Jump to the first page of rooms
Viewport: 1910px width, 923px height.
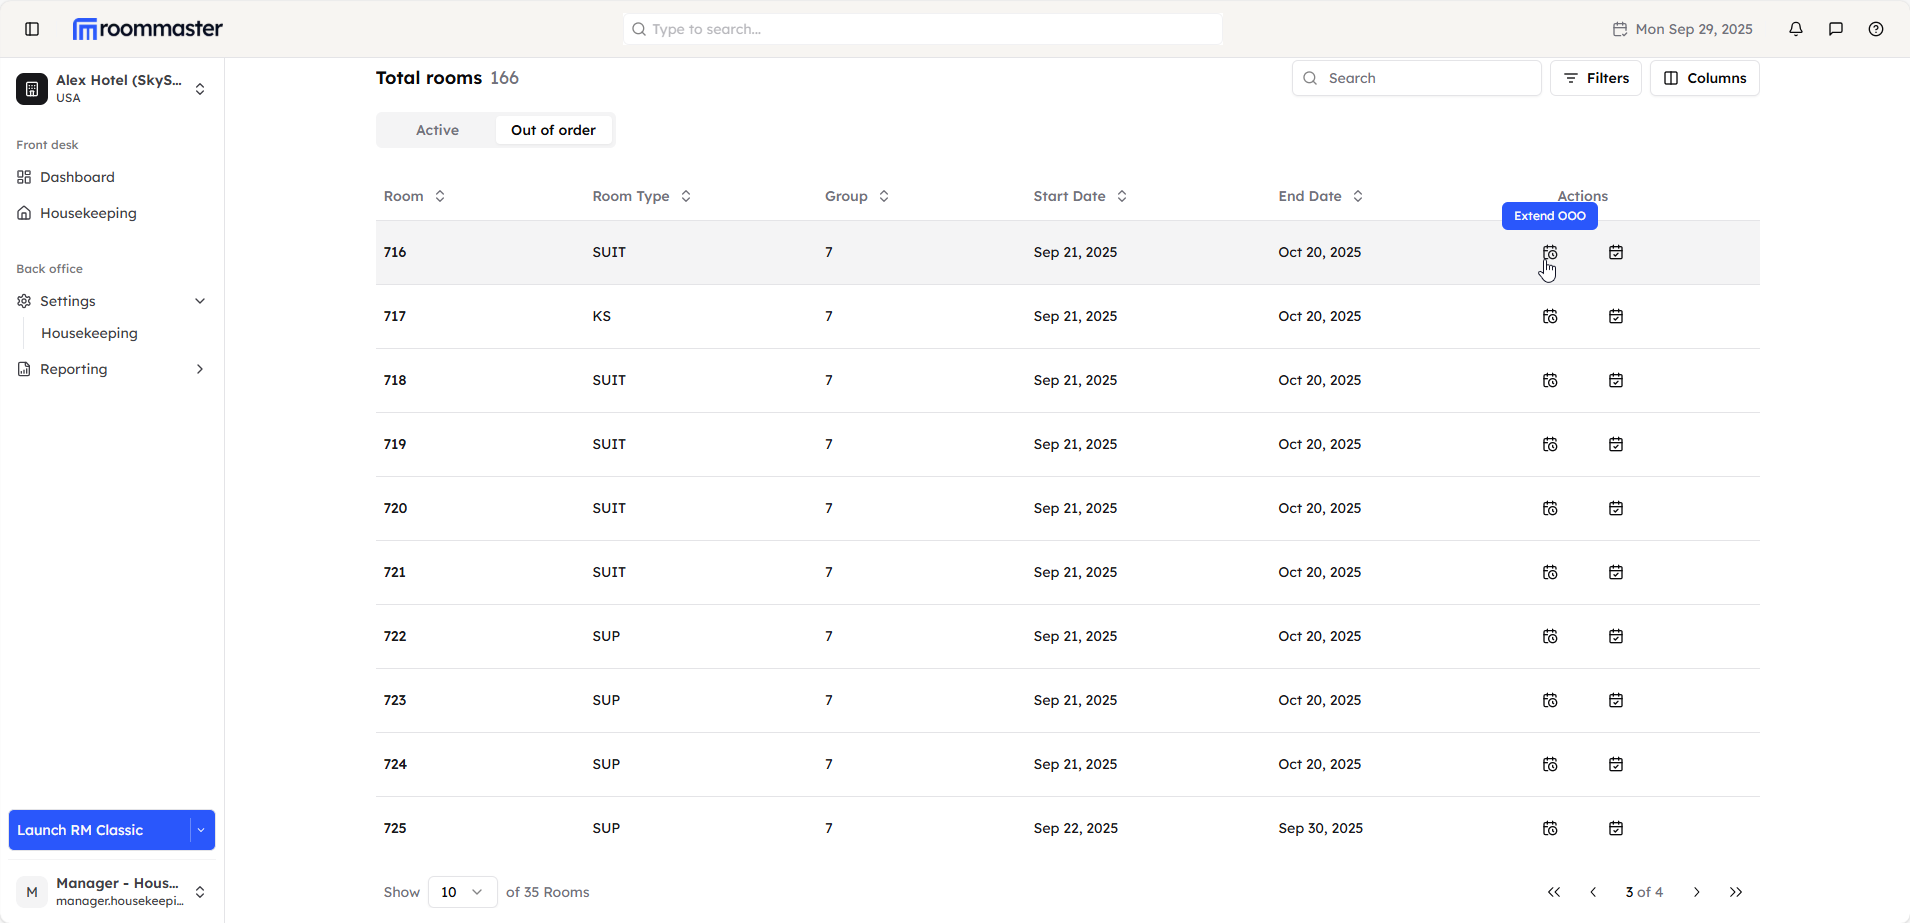1554,892
